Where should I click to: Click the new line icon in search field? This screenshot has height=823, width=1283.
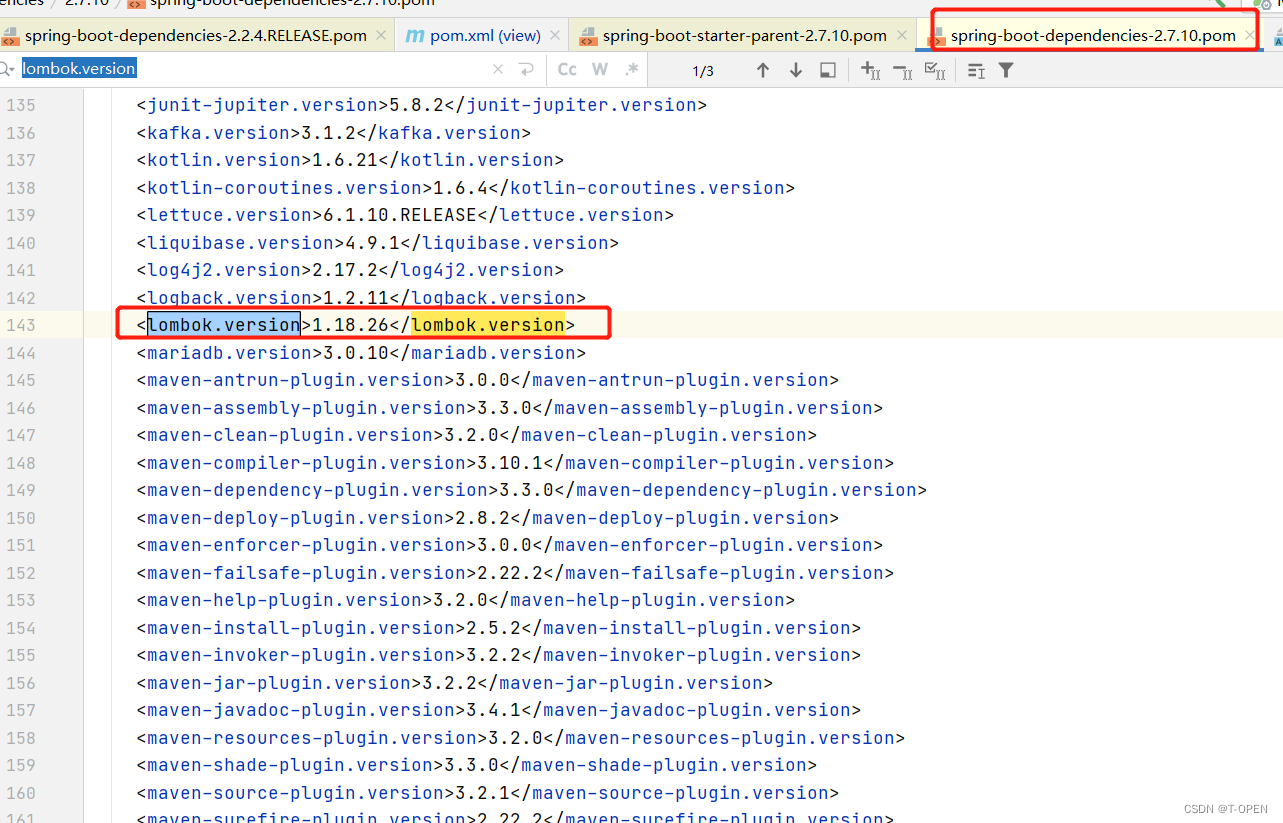(526, 70)
